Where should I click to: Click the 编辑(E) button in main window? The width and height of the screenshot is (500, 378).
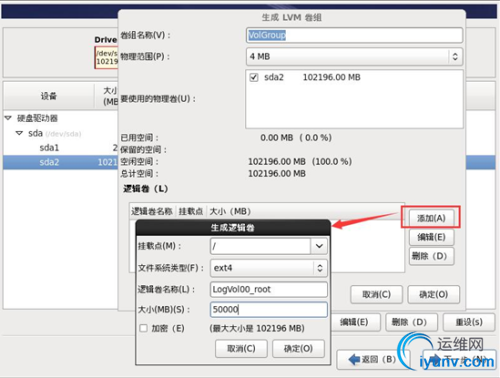354,322
